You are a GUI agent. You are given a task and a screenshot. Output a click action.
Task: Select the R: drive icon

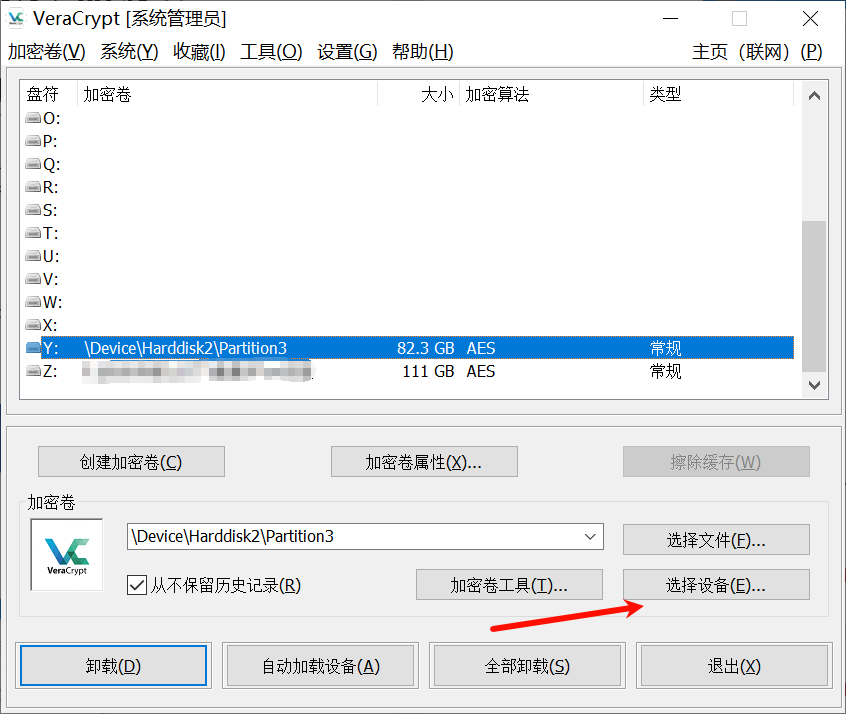pyautogui.click(x=33, y=187)
